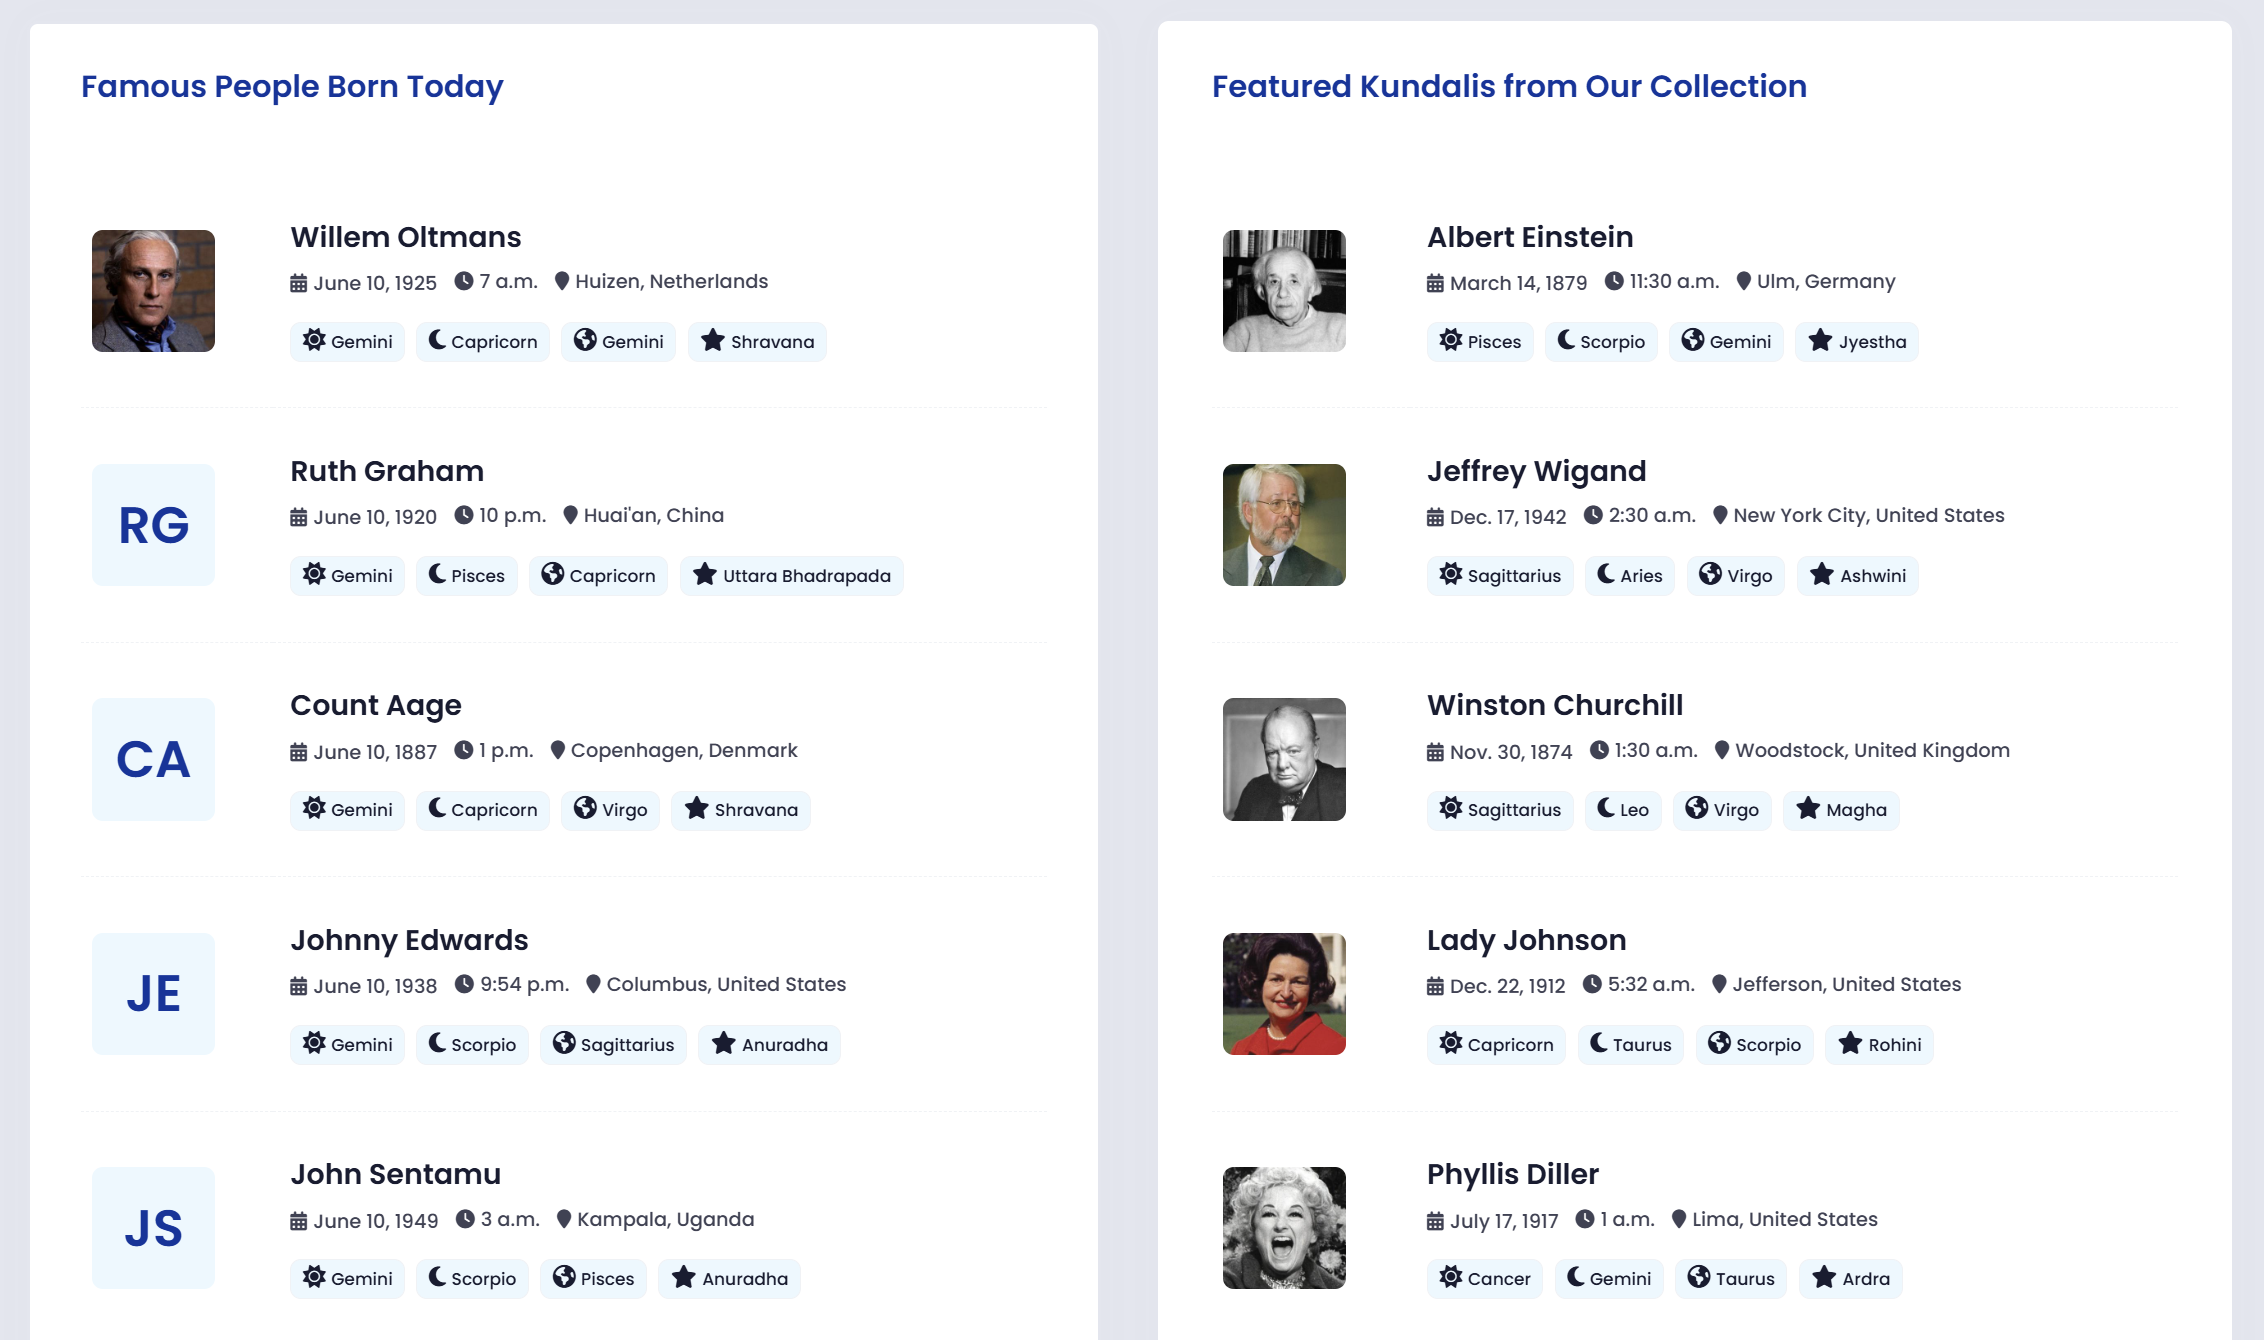
Task: Open the Willem Oltmans name link
Action: tap(406, 237)
